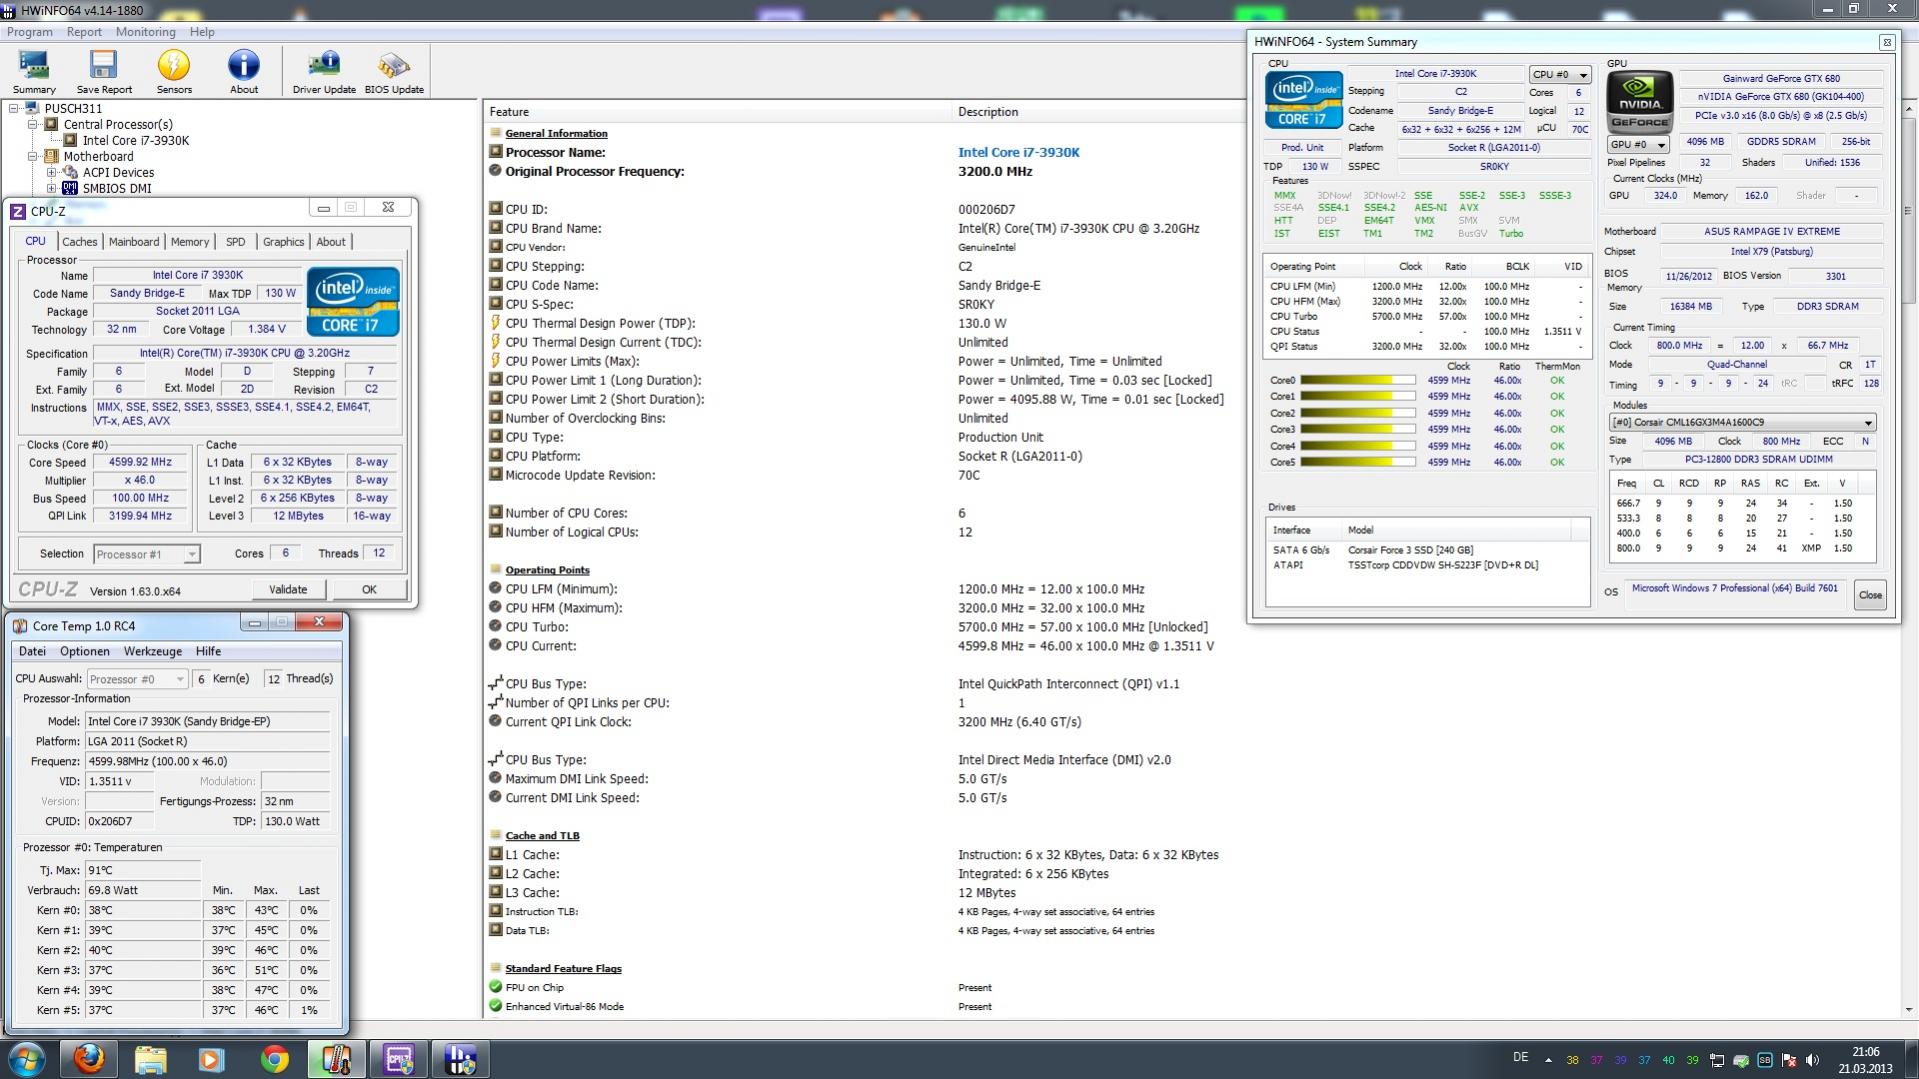Open the Report menu
Image resolution: width=1919 pixels, height=1079 pixels.
pyautogui.click(x=84, y=32)
